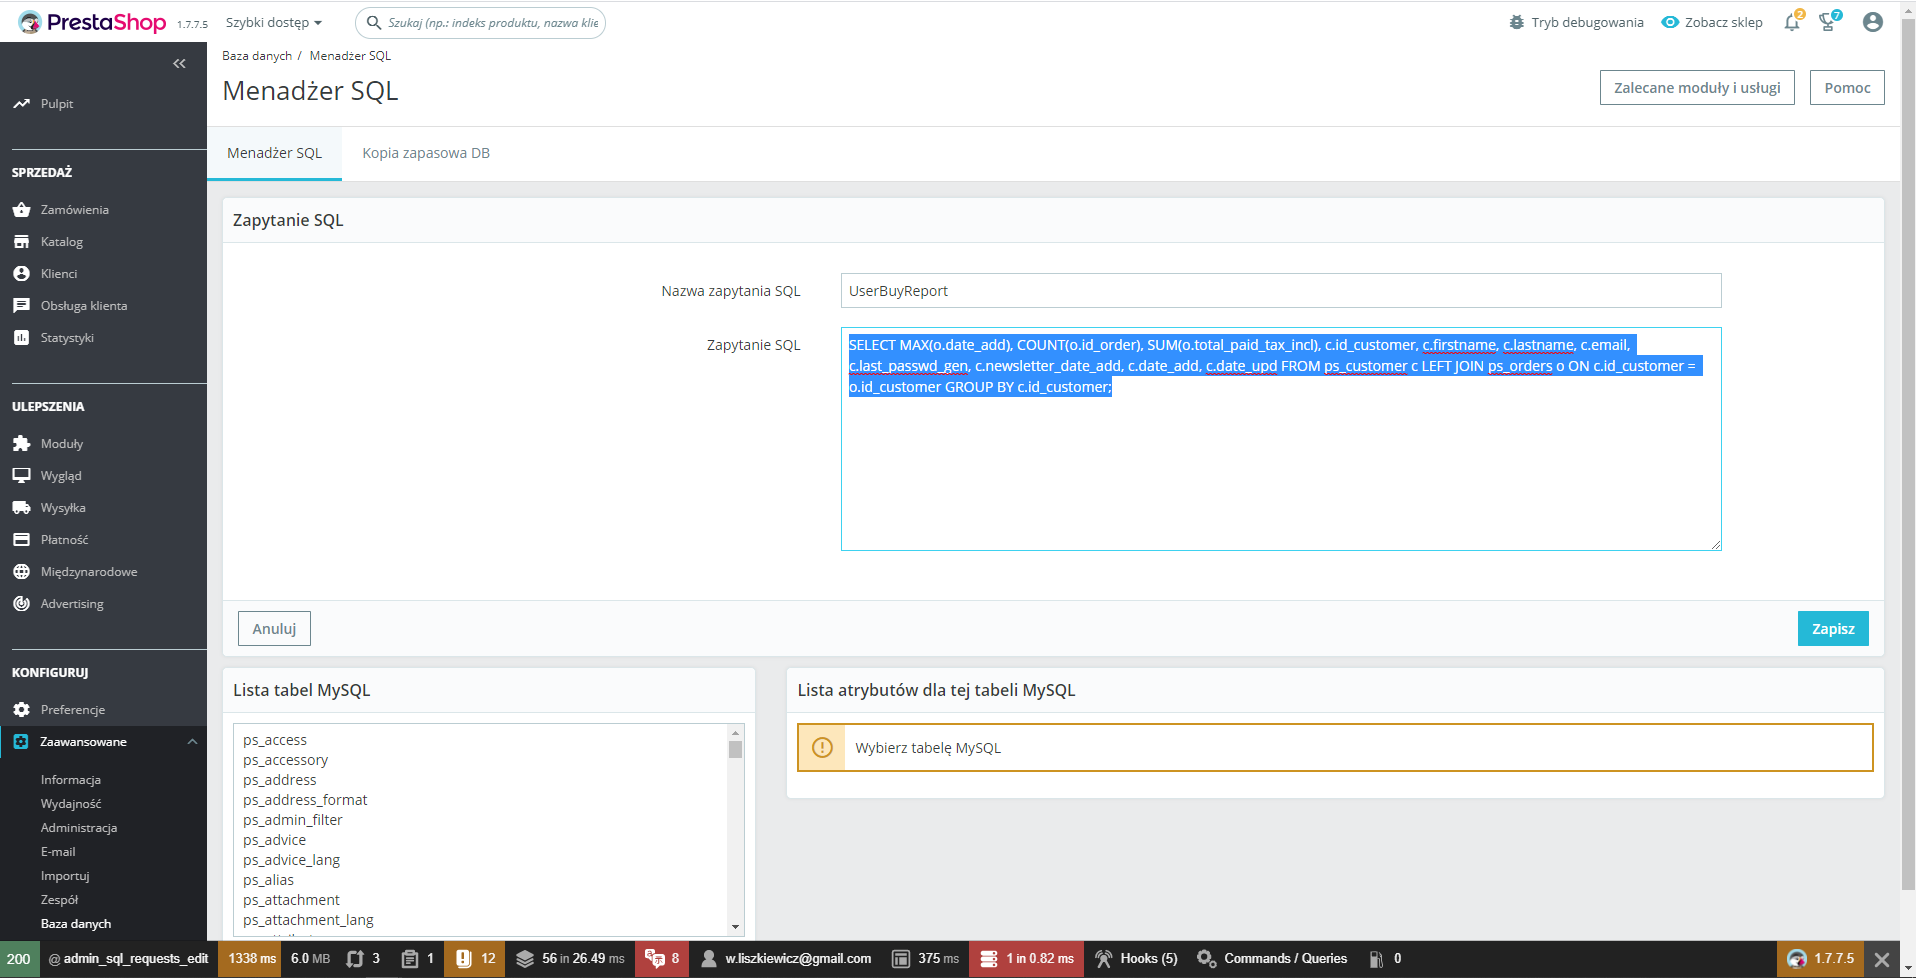Image resolution: width=1916 pixels, height=978 pixels.
Task: Follow the Baza danych breadcrumb link
Action: [x=257, y=56]
